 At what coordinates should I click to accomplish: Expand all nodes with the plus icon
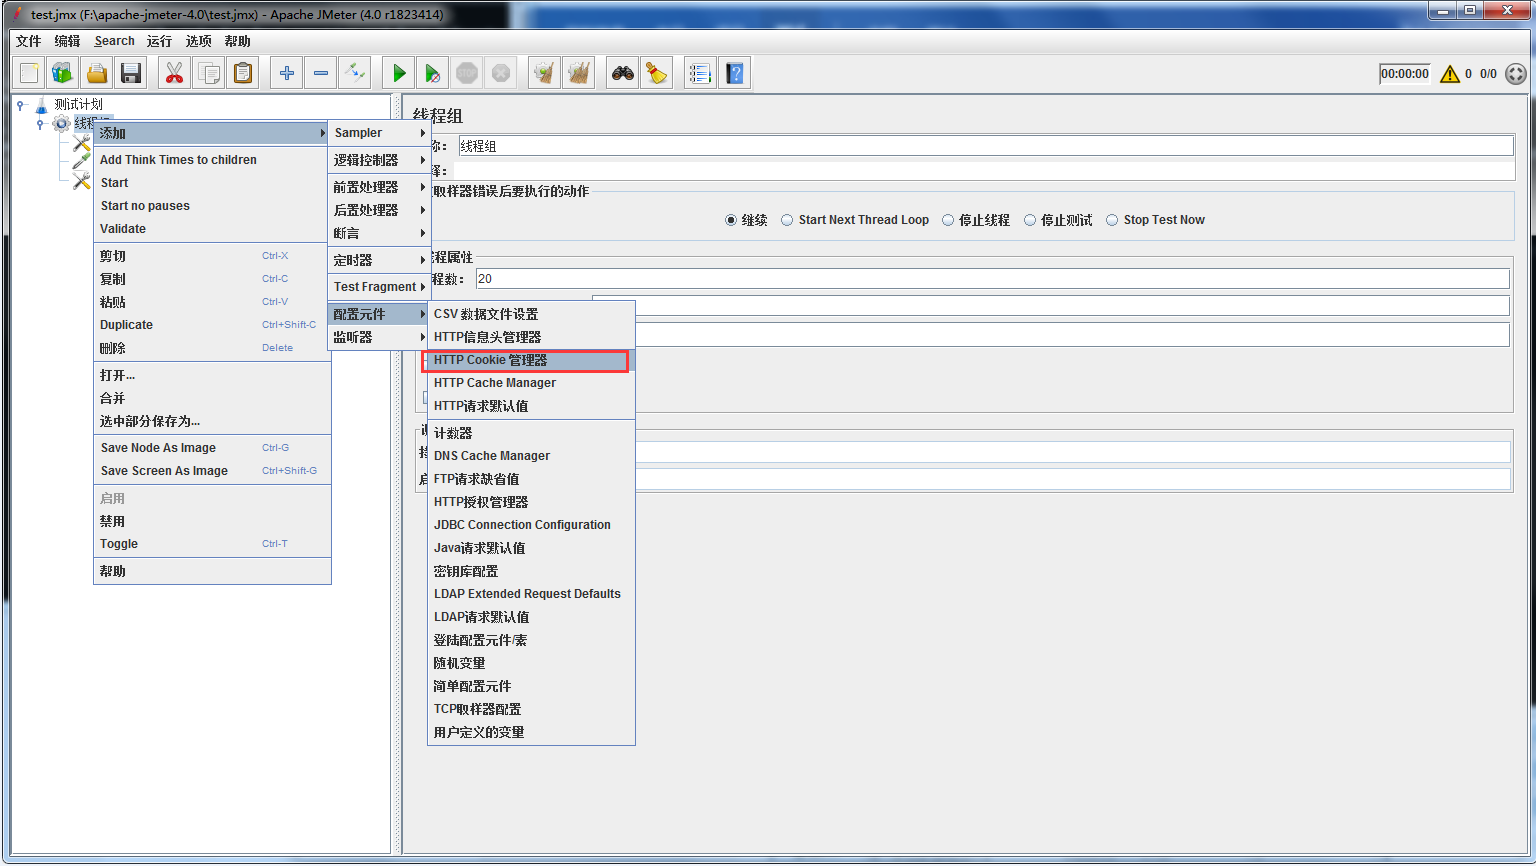286,72
